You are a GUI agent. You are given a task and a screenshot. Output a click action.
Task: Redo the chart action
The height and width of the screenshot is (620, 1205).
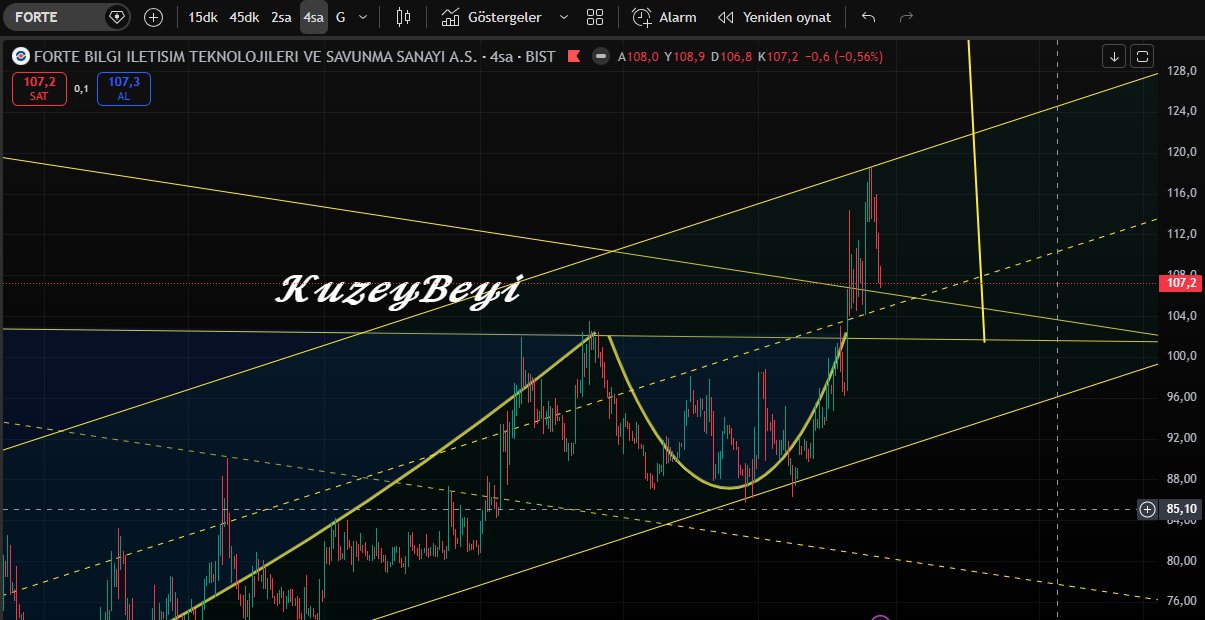click(x=907, y=17)
